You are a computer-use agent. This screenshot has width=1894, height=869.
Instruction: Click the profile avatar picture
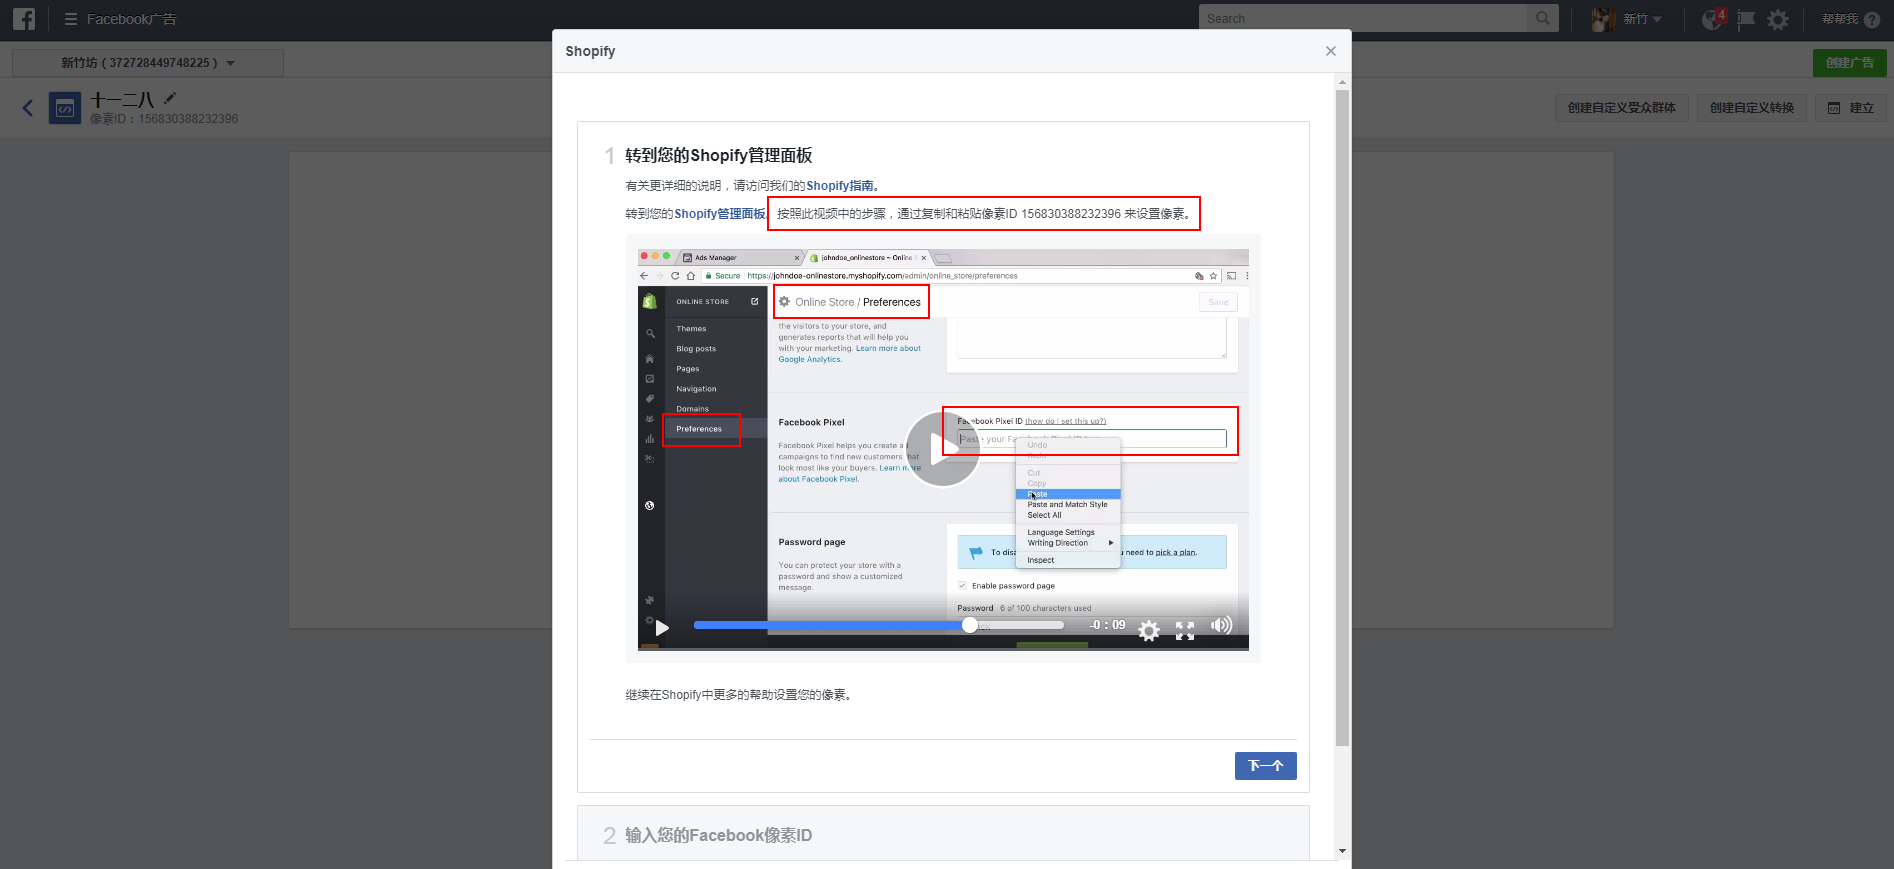1604,19
